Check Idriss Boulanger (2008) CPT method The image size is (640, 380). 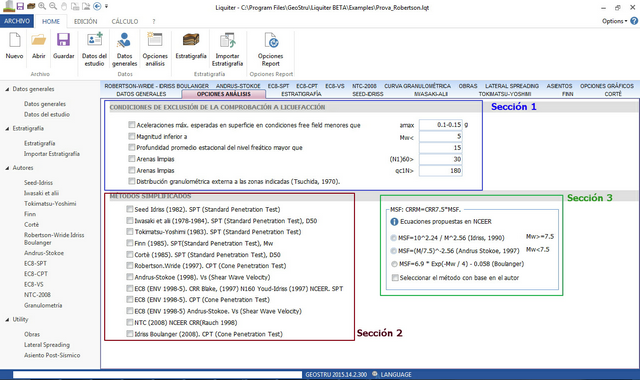[x=130, y=334]
